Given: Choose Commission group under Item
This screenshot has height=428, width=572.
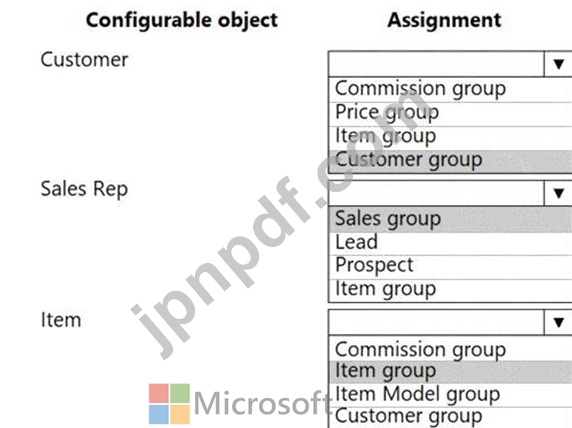Looking at the screenshot, I should [x=450, y=349].
